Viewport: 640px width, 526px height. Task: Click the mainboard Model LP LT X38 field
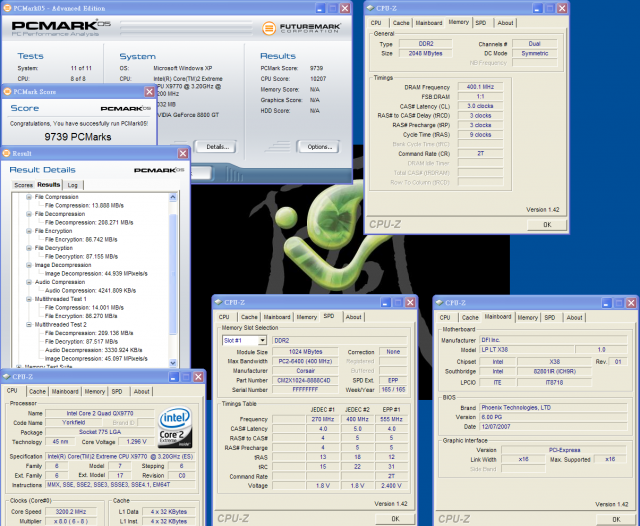pyautogui.click(x=526, y=350)
